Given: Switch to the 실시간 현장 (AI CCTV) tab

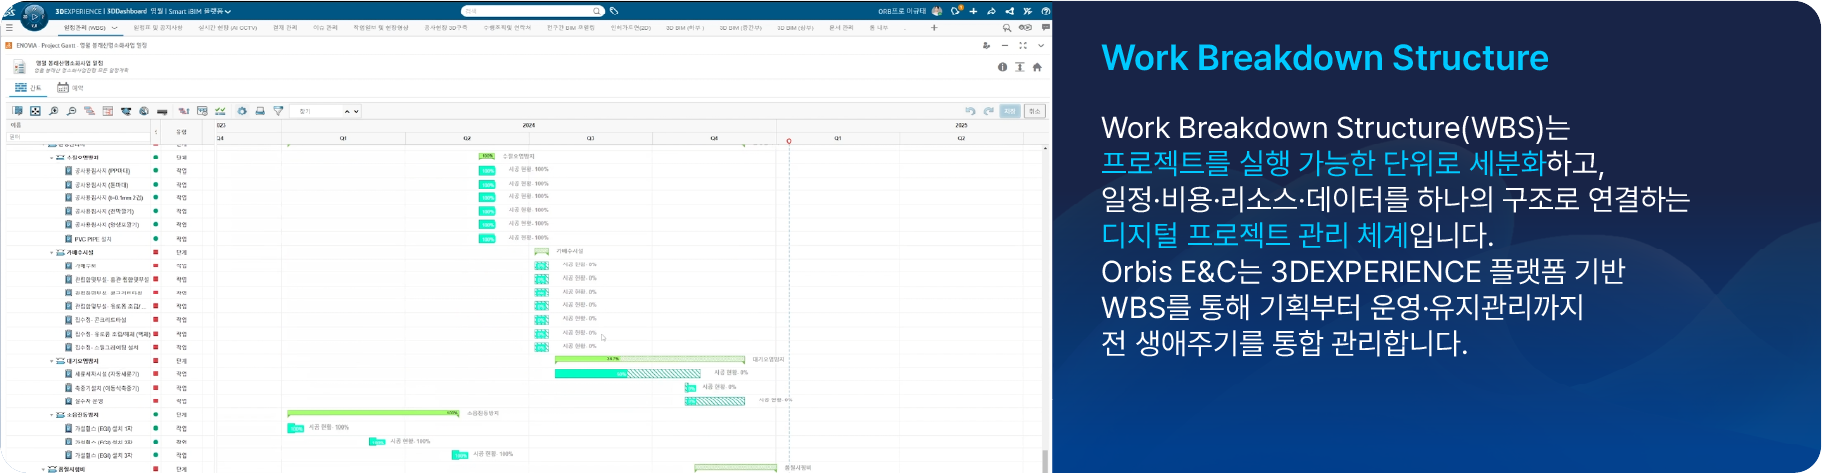Looking at the screenshot, I should pyautogui.click(x=228, y=28).
